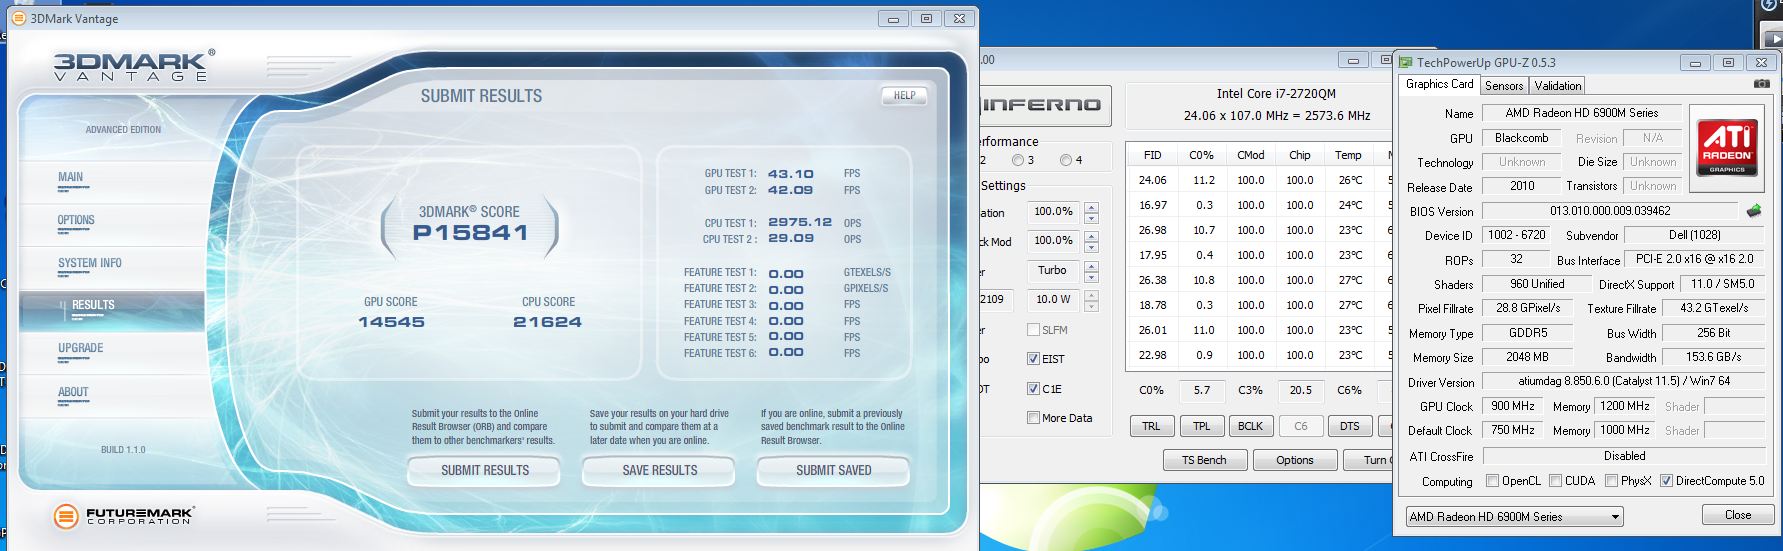Image resolution: width=1783 pixels, height=551 pixels.
Task: Increase the first 100.0% stepper value
Action: (1091, 207)
